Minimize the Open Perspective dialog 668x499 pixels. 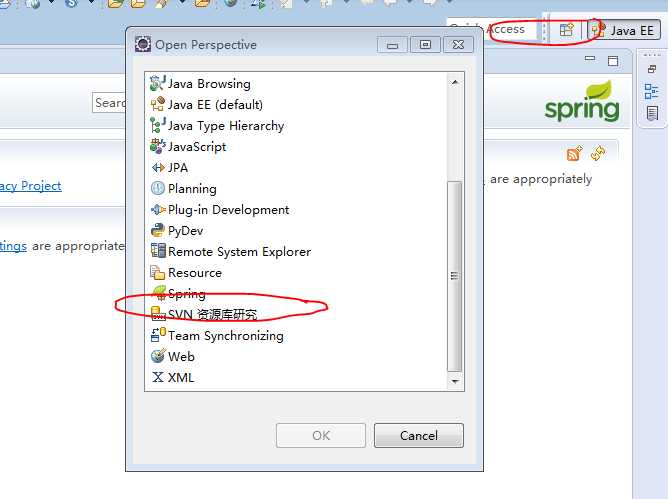click(393, 45)
